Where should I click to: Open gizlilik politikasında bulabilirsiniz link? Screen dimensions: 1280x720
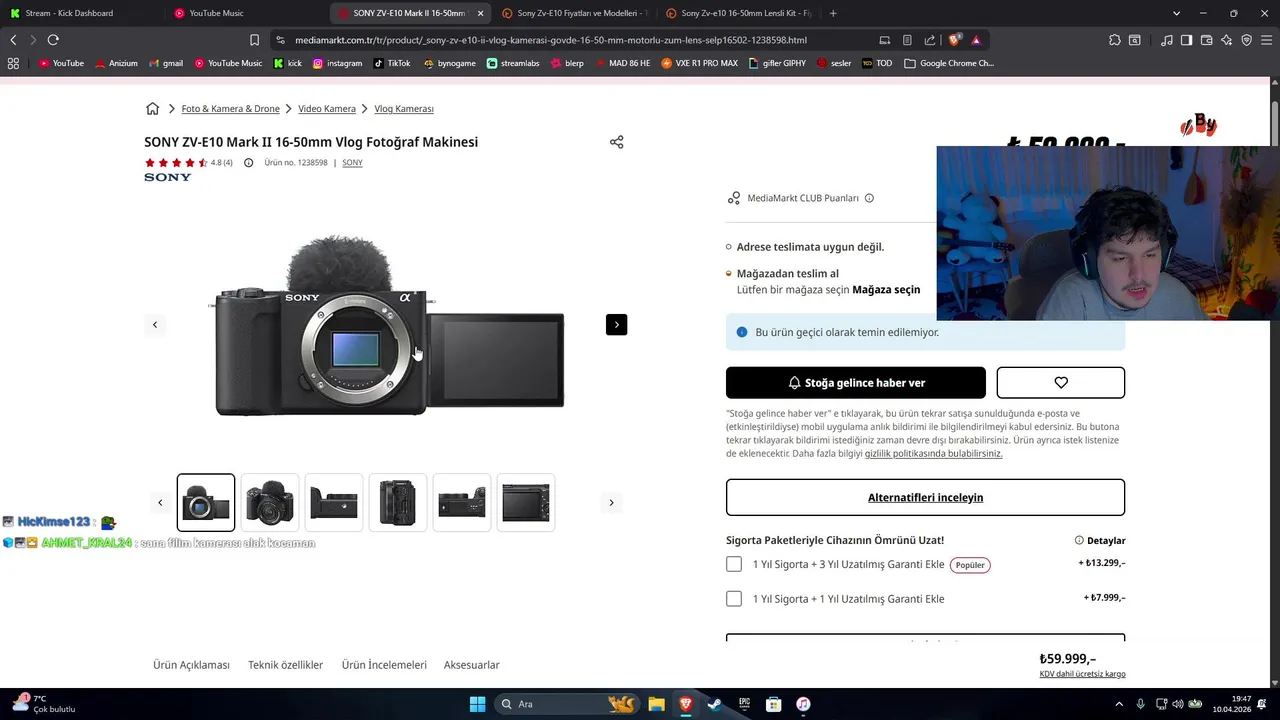click(933, 453)
